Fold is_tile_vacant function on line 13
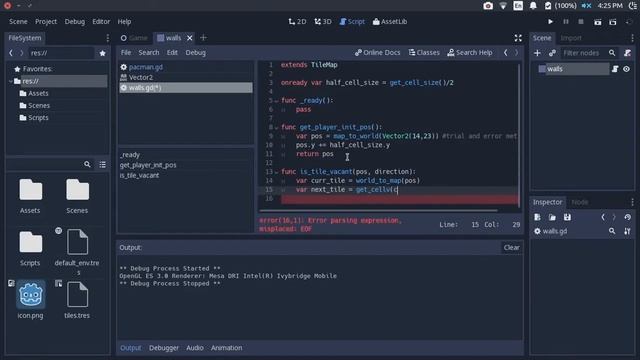The image size is (640, 360). click(276, 172)
